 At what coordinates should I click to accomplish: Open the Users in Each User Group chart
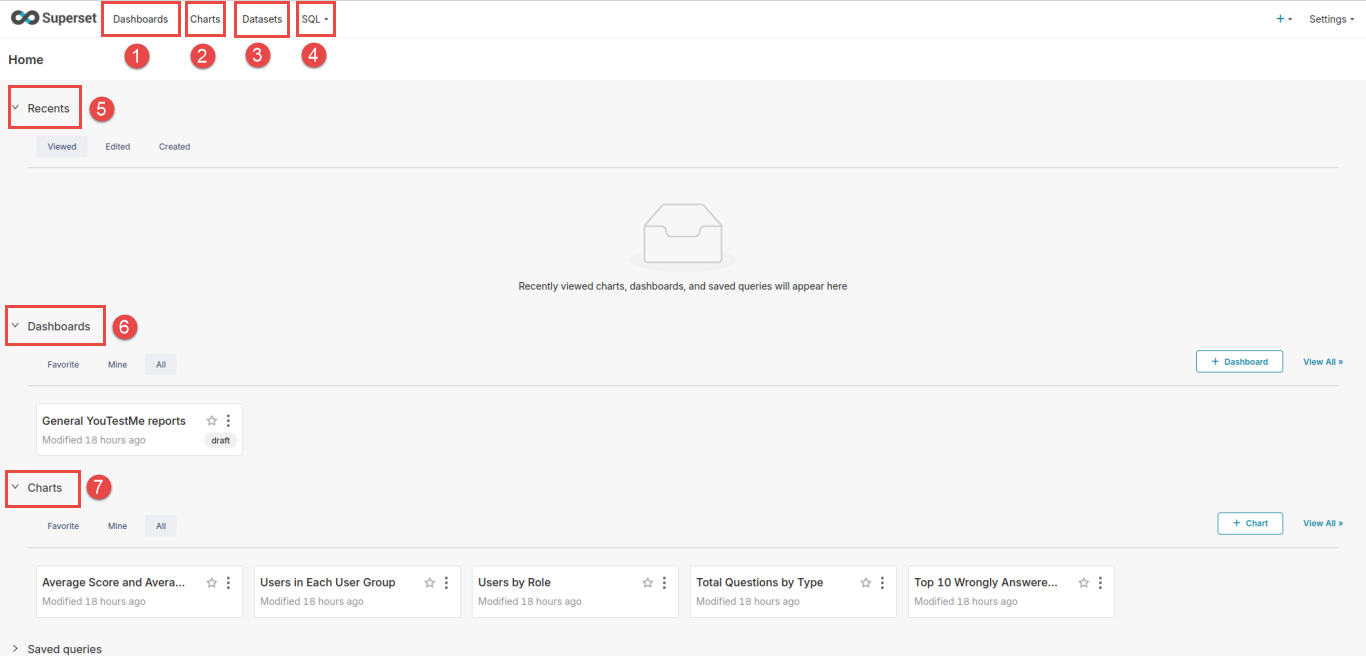click(357, 592)
